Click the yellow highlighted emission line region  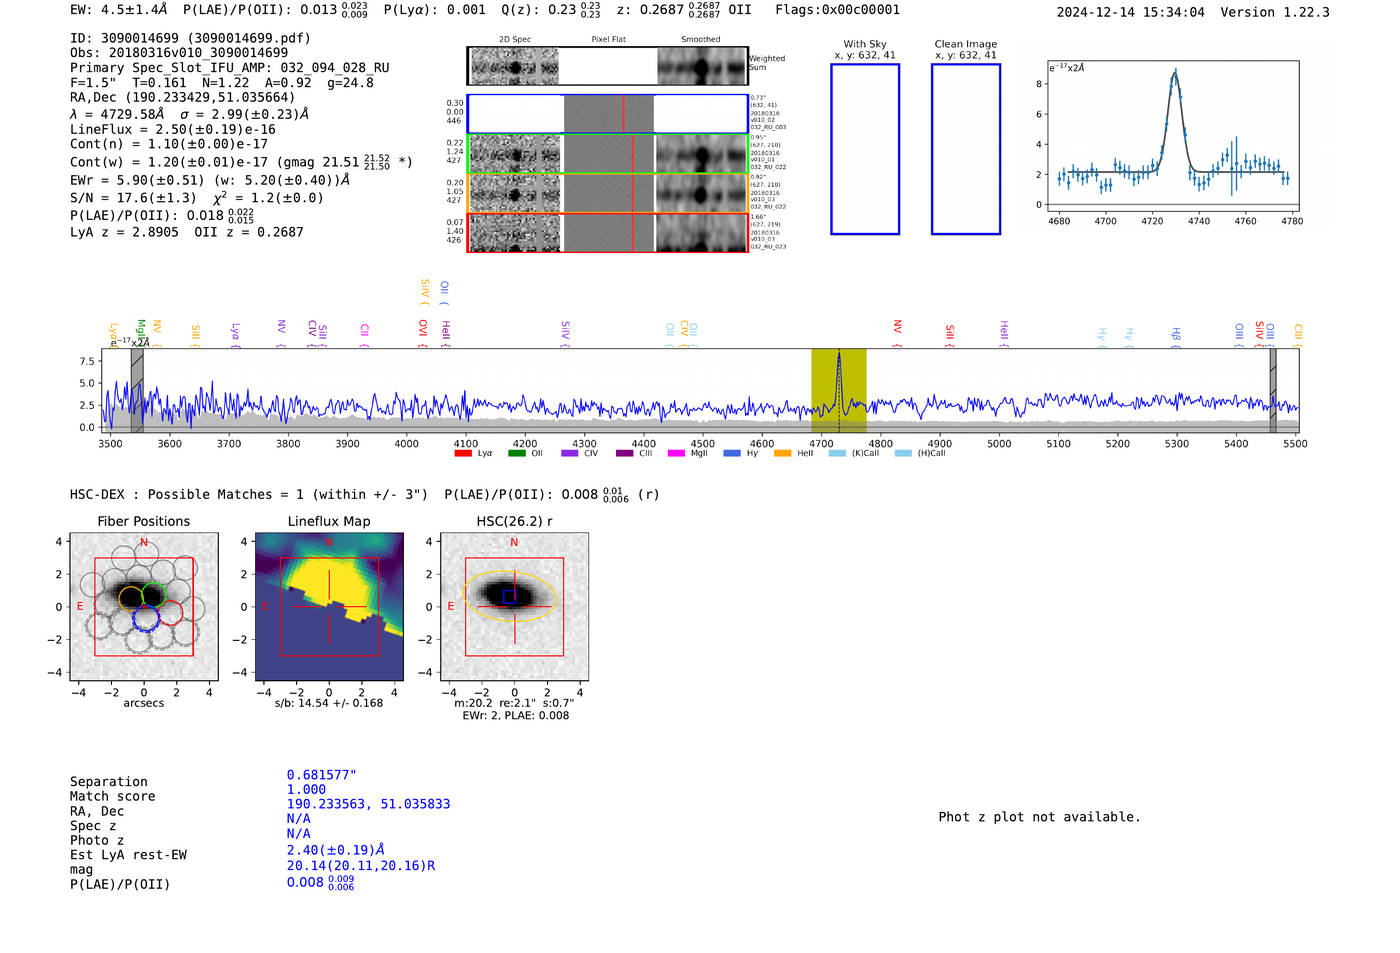(838, 391)
